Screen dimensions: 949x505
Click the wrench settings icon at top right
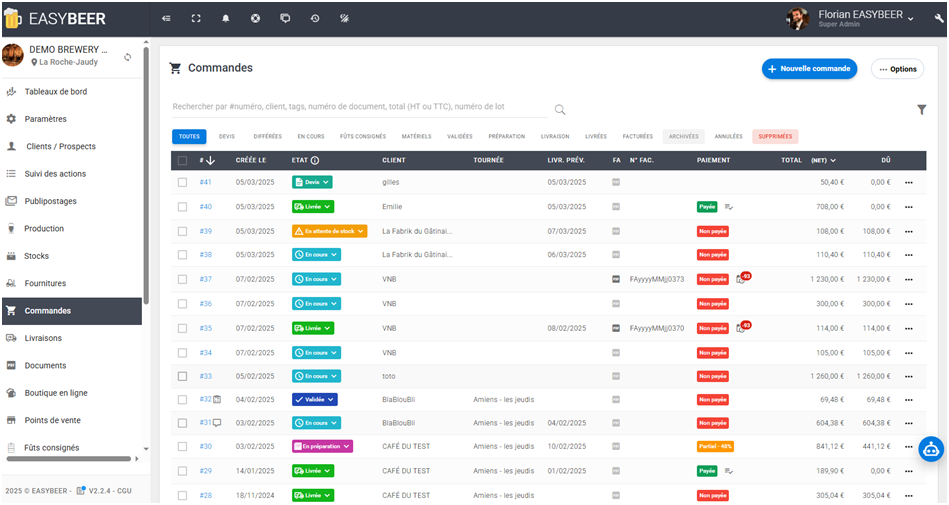point(939,19)
